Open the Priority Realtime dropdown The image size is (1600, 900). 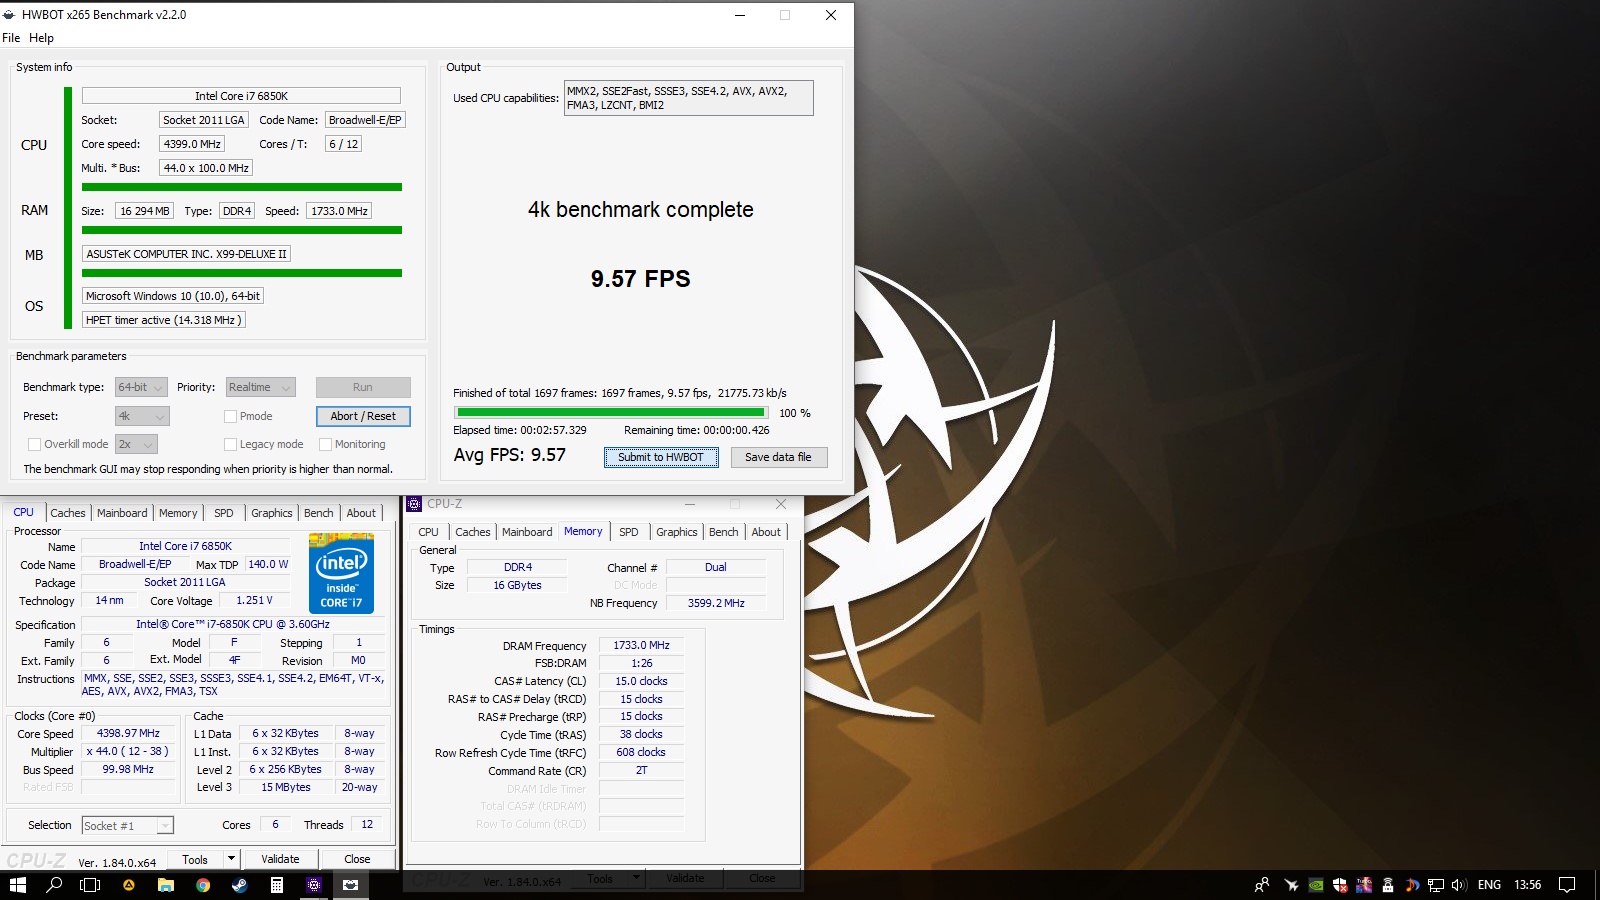pos(261,387)
